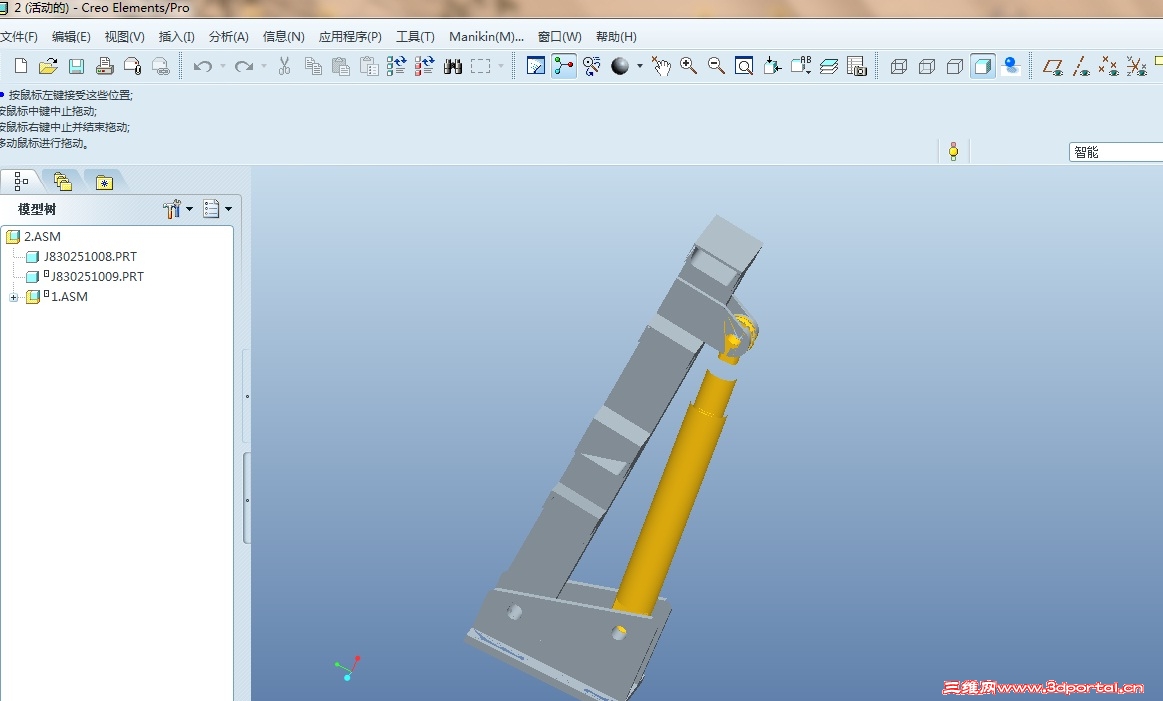1163x701 pixels.
Task: Click the Paste Special icon
Action: (369, 66)
